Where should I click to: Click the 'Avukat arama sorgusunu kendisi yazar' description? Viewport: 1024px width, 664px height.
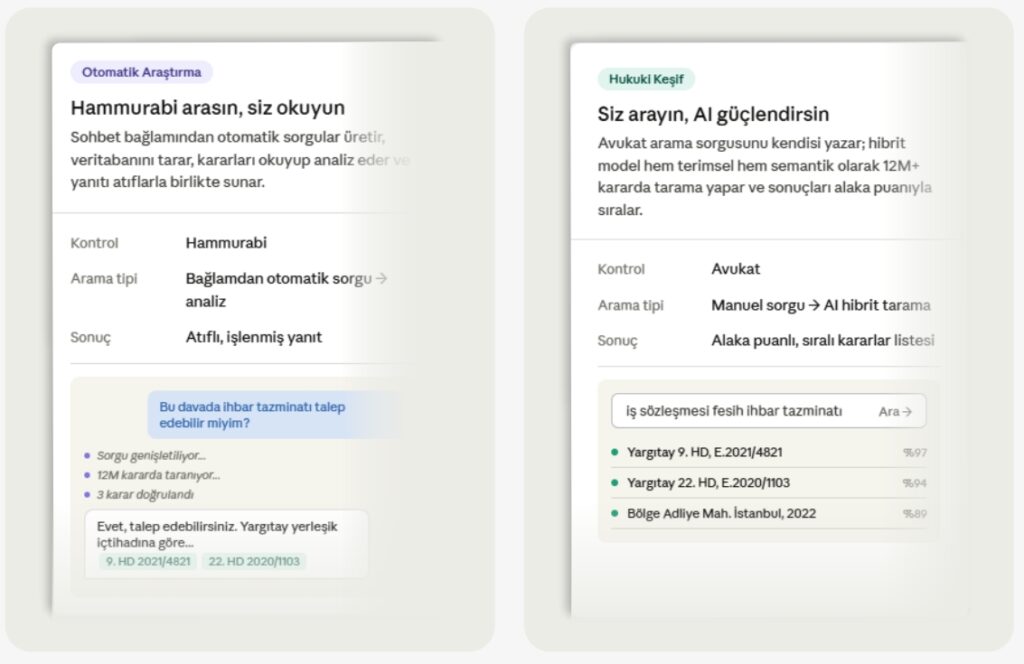764,176
